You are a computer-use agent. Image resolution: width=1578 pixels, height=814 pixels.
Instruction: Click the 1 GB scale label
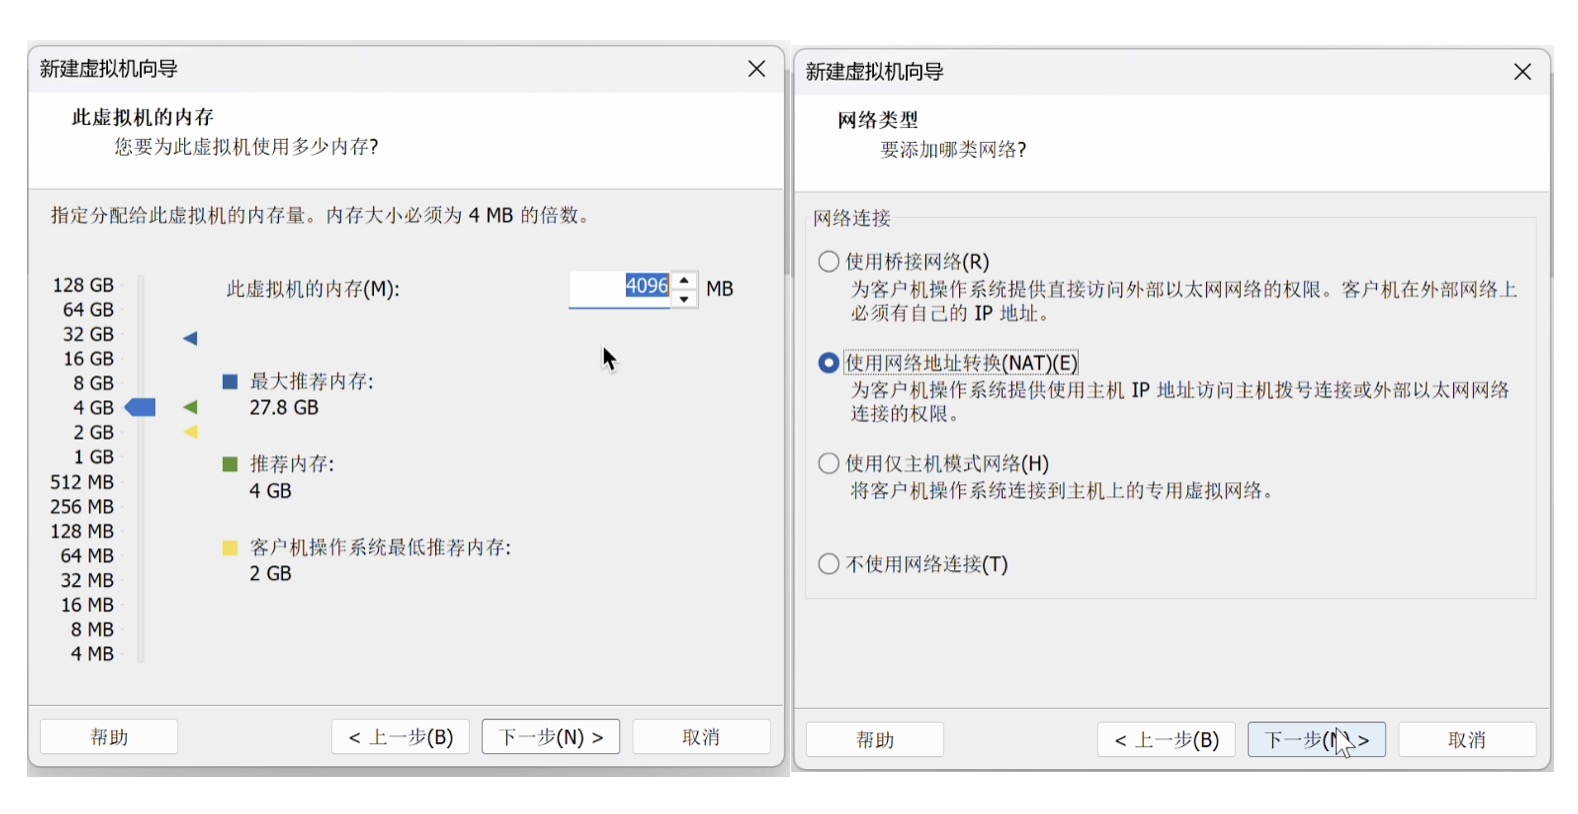coord(93,457)
